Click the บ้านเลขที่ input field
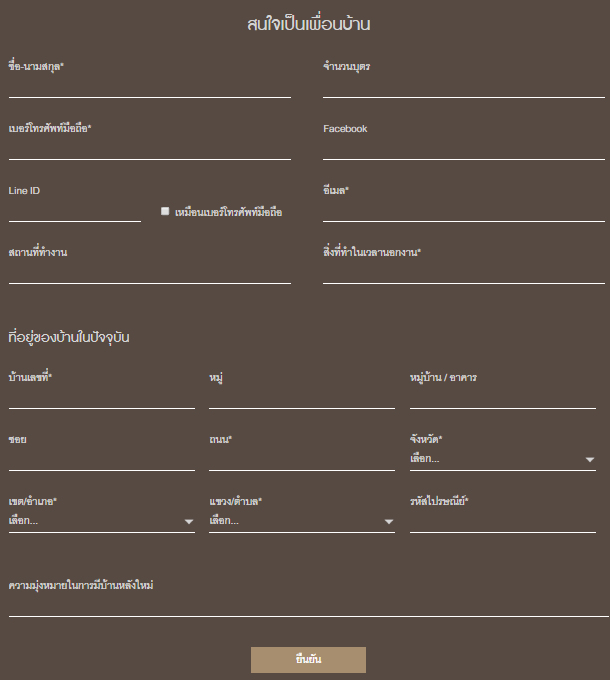The width and height of the screenshot is (610, 680). click(x=101, y=398)
